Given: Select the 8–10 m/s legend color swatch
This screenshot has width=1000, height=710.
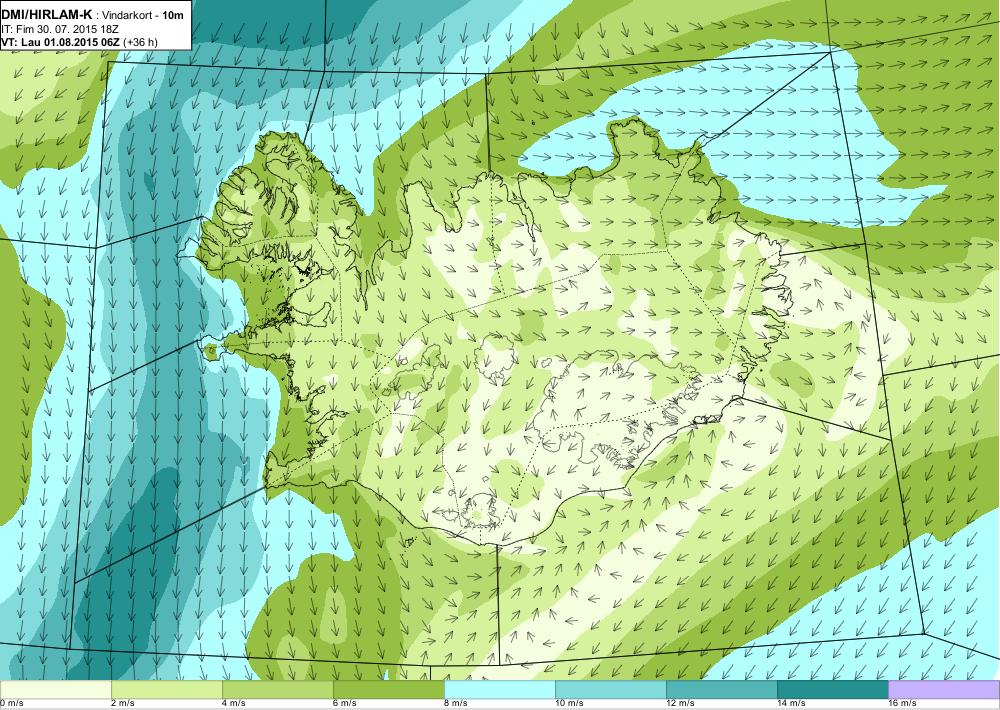Looking at the screenshot, I should tap(500, 690).
